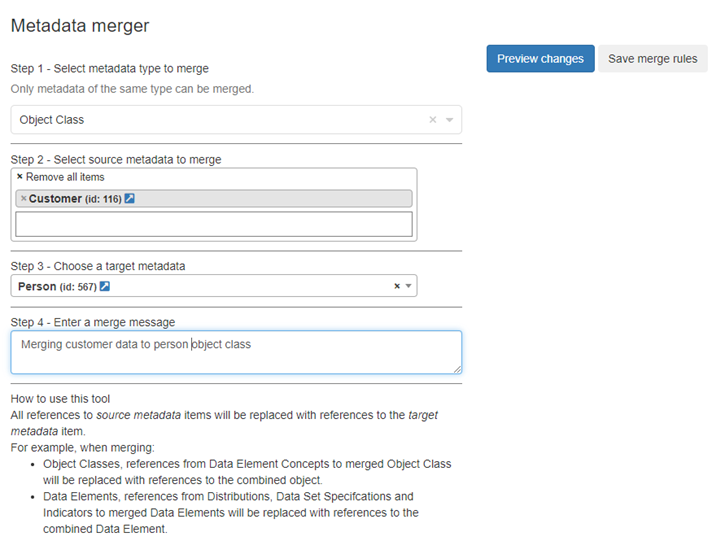712x541 pixels.
Task: Open the Object Class metadata type selector
Action: click(220, 120)
